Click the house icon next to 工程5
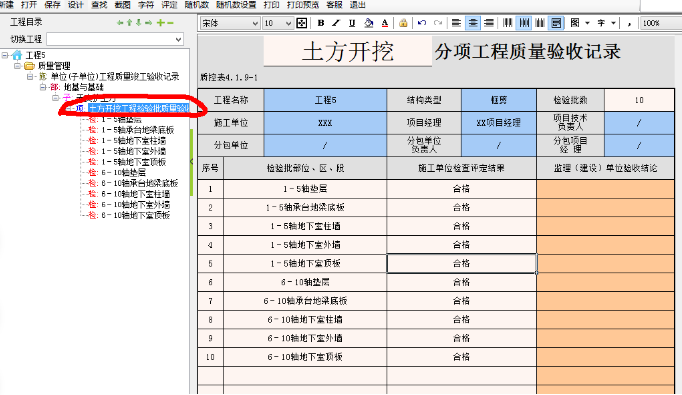The width and height of the screenshot is (682, 395). pyautogui.click(x=17, y=55)
